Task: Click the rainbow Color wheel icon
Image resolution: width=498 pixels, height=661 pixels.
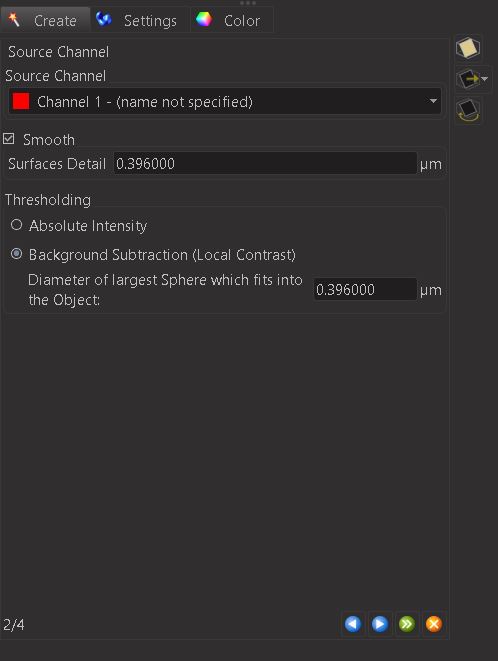Action: pyautogui.click(x=204, y=19)
